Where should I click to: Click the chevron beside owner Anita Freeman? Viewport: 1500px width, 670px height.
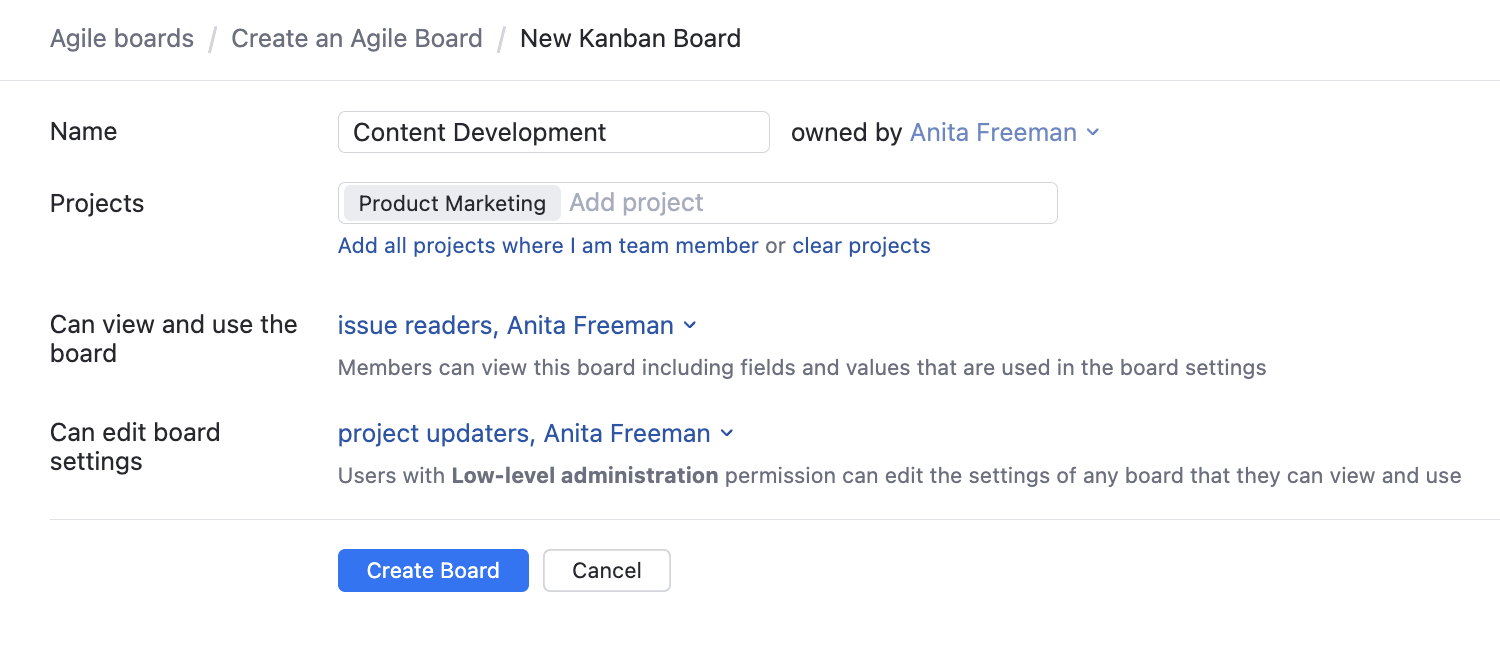click(x=1093, y=133)
